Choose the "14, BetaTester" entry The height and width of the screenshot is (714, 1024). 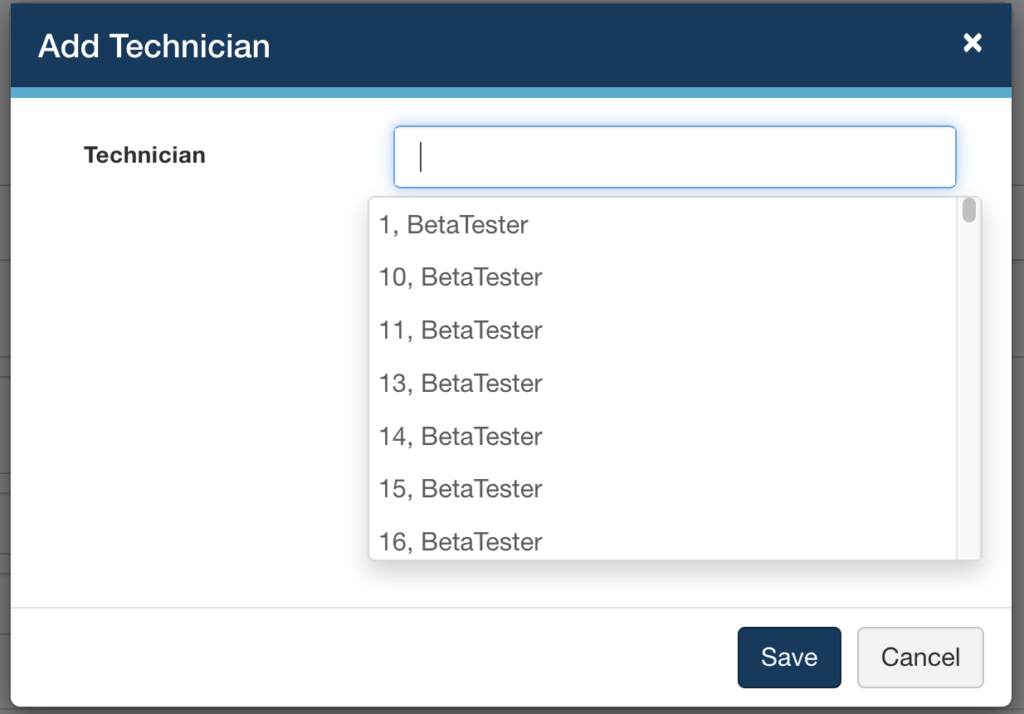pyautogui.click(x=461, y=436)
